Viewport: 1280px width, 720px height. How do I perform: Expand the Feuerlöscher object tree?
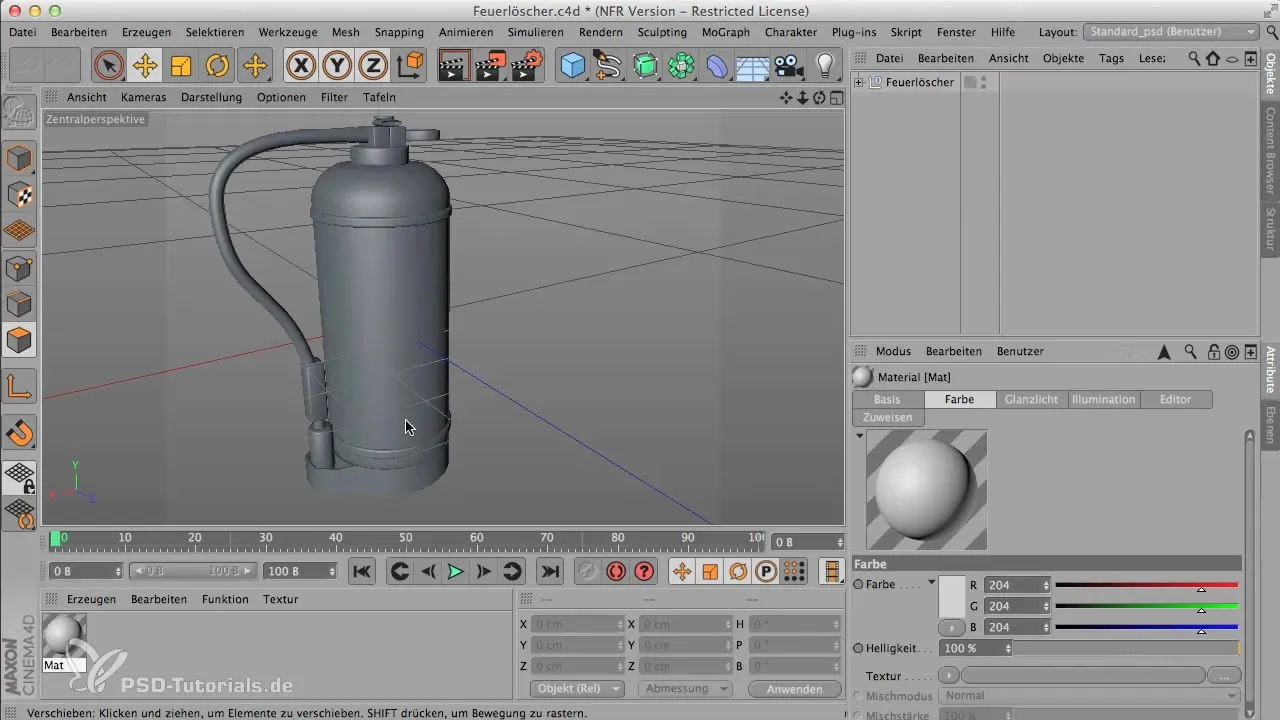[x=858, y=82]
